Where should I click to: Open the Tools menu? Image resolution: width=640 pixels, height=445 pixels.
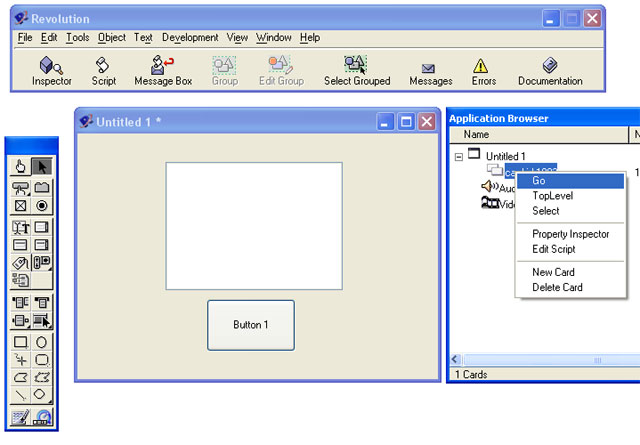[x=78, y=38]
